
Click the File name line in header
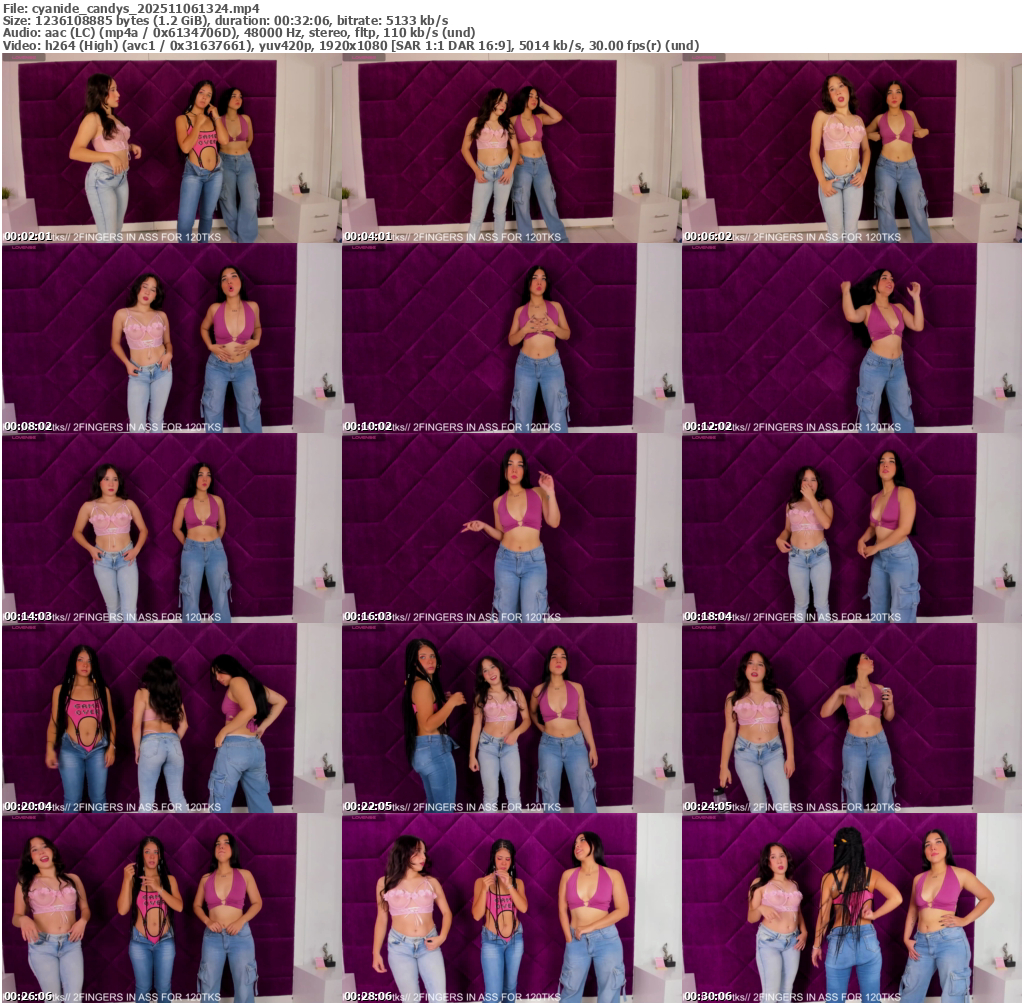[x=131, y=8]
